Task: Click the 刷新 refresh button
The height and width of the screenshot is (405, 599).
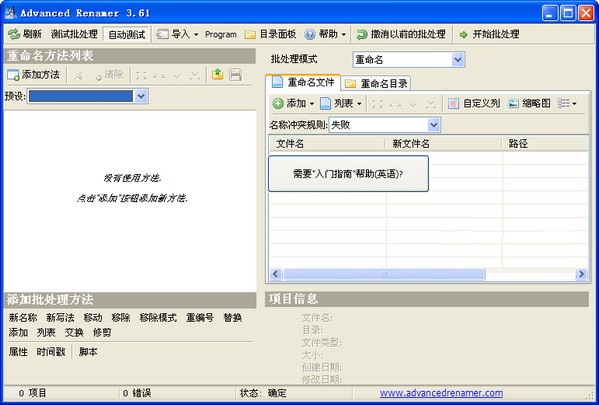Action: pos(25,34)
